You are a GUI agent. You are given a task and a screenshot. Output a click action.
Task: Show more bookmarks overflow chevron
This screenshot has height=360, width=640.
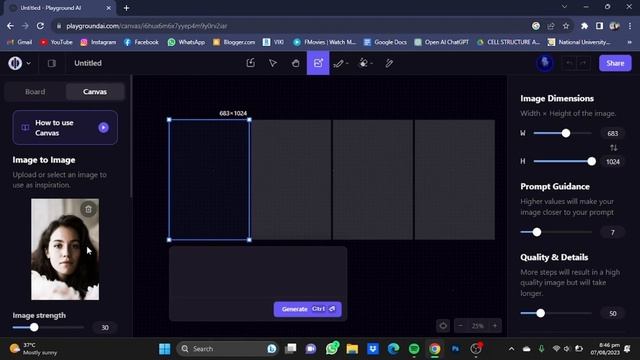629,42
